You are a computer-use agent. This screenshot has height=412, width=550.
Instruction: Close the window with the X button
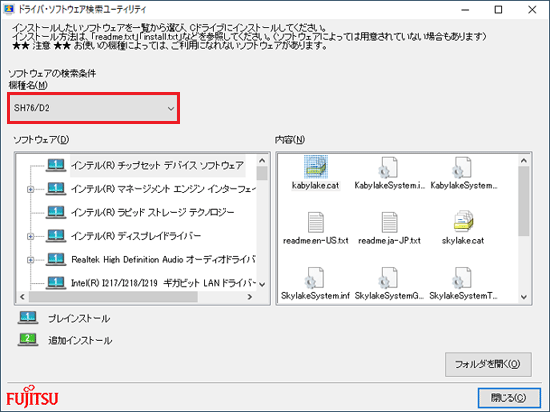coord(532,10)
